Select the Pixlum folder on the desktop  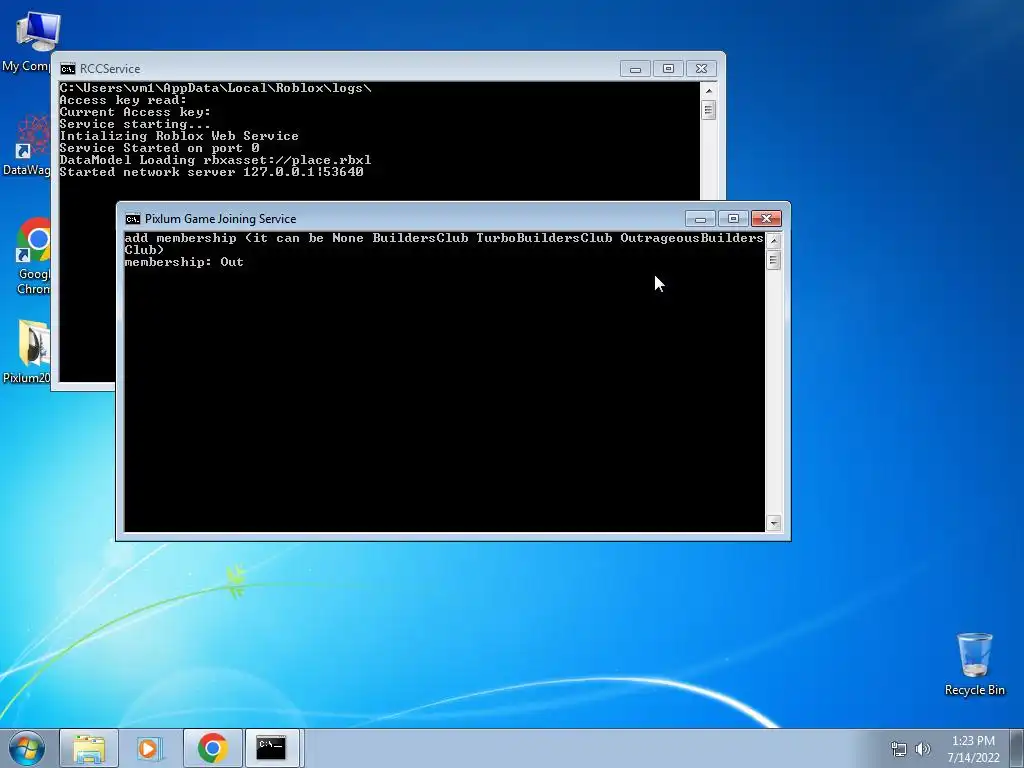click(x=26, y=351)
